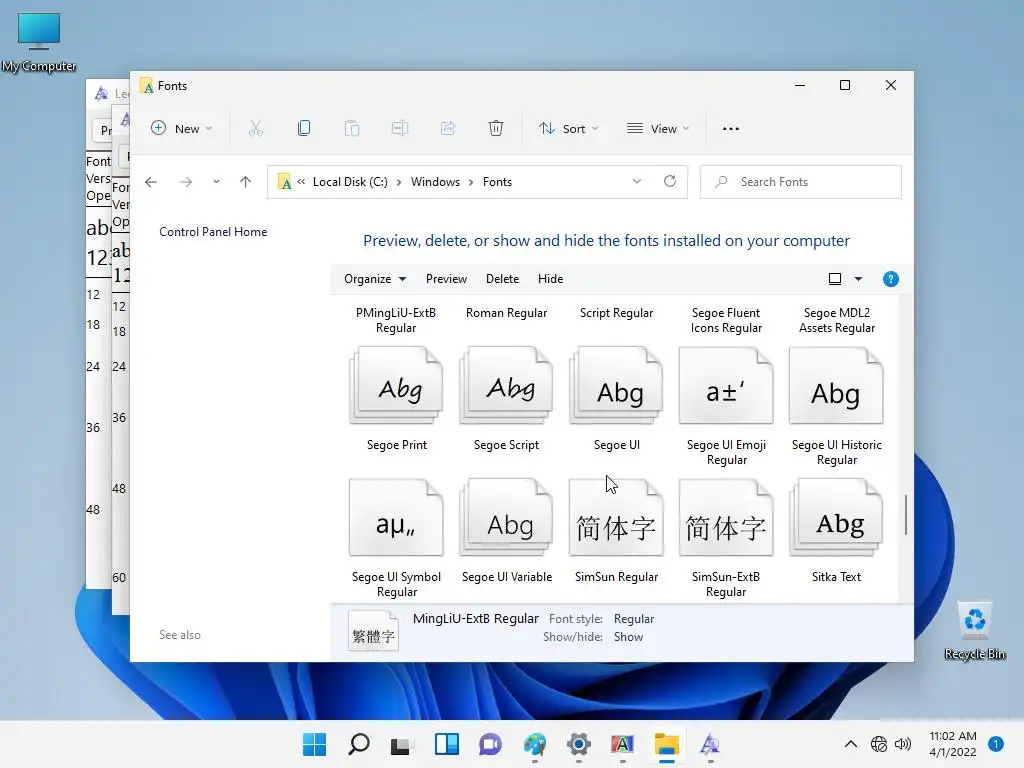The height and width of the screenshot is (768, 1024).
Task: Open Control Panel Home link
Action: [x=213, y=232]
